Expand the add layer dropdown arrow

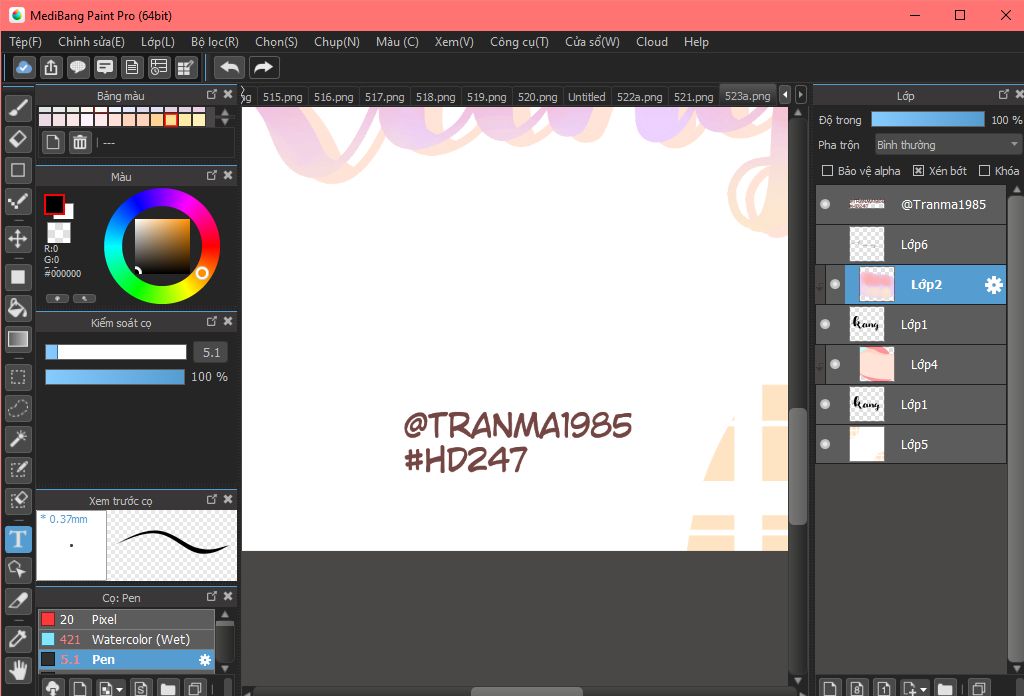[923, 689]
